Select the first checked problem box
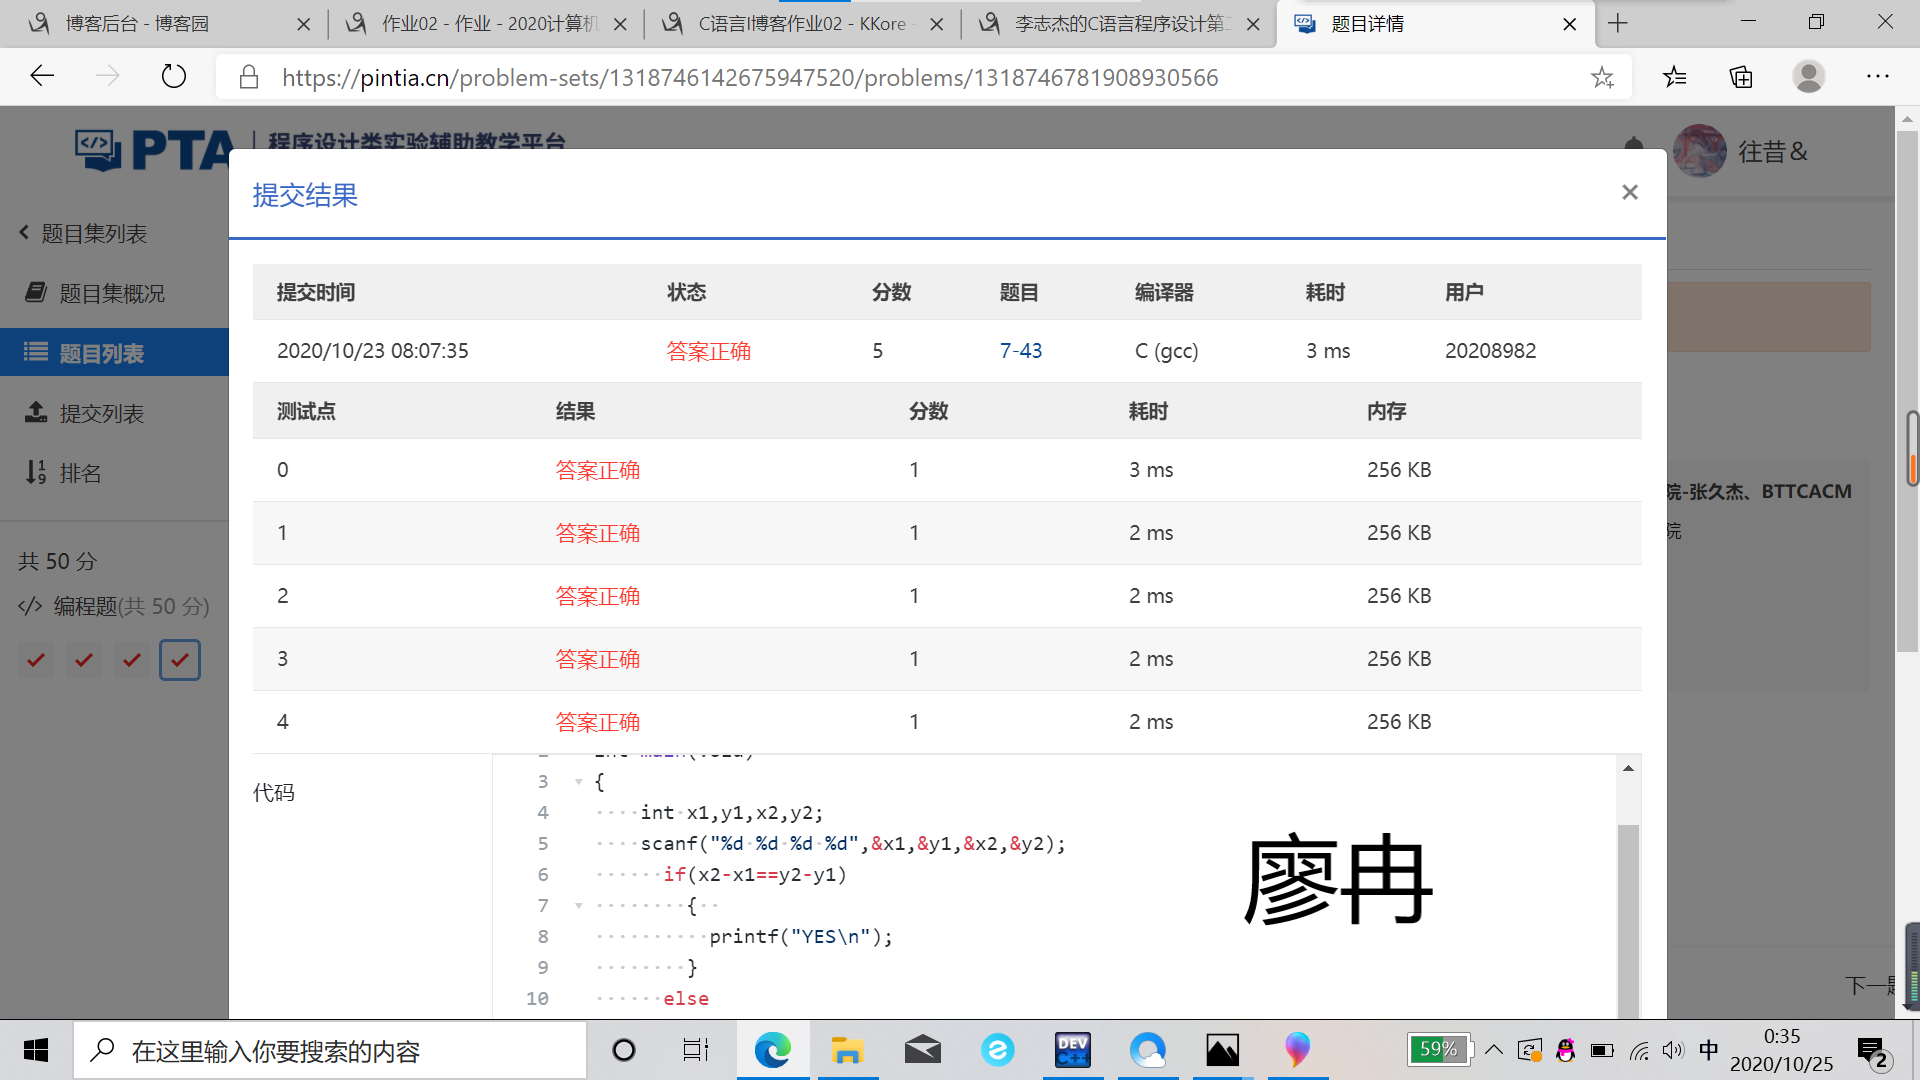The image size is (1920, 1080). [36, 660]
